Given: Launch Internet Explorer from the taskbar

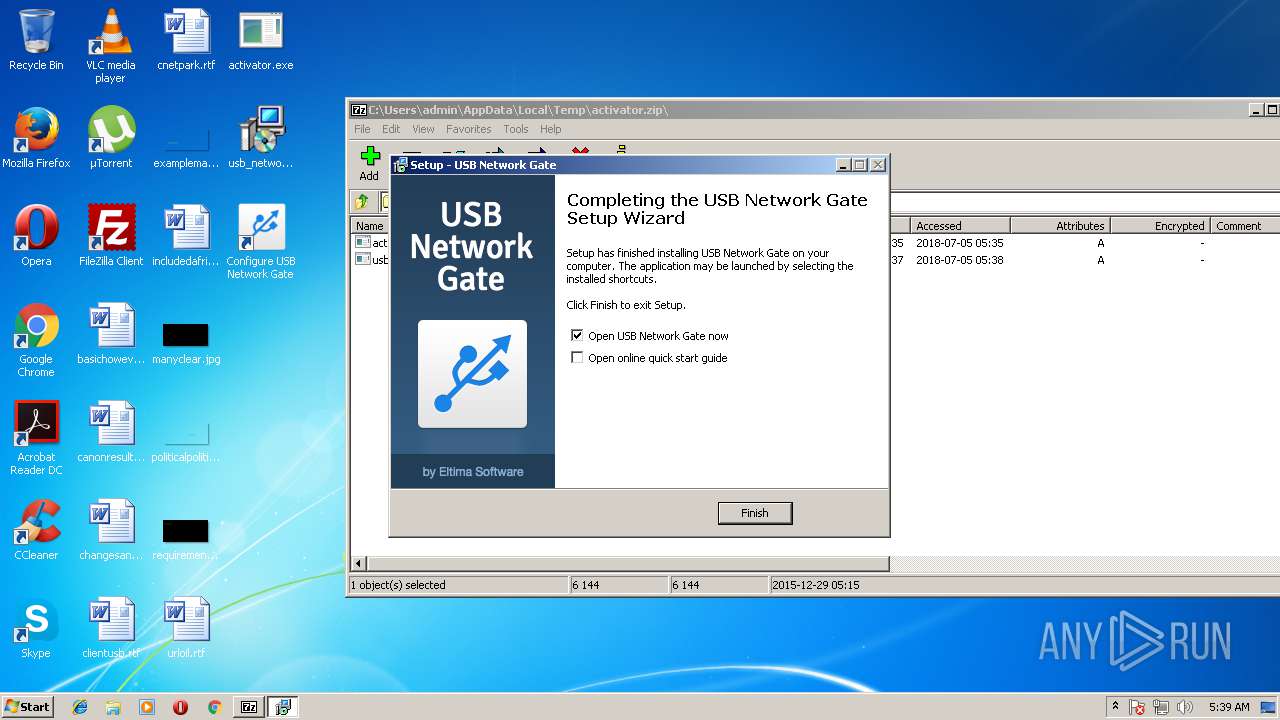Looking at the screenshot, I should [x=80, y=707].
